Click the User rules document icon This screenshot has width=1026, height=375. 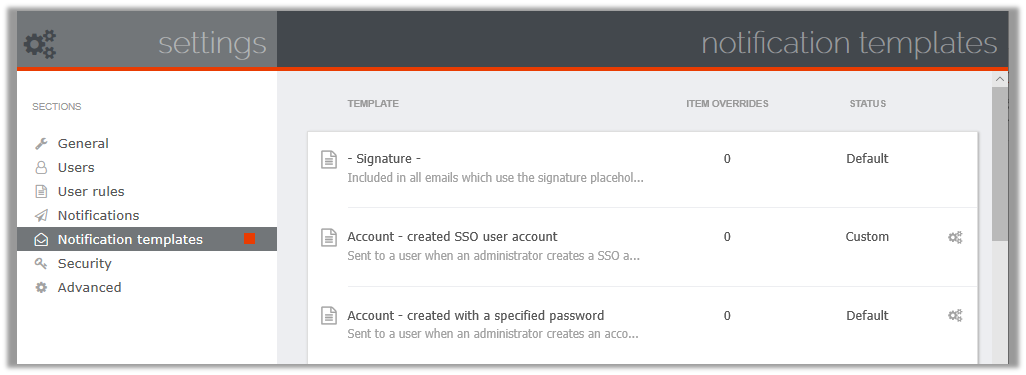click(x=41, y=191)
